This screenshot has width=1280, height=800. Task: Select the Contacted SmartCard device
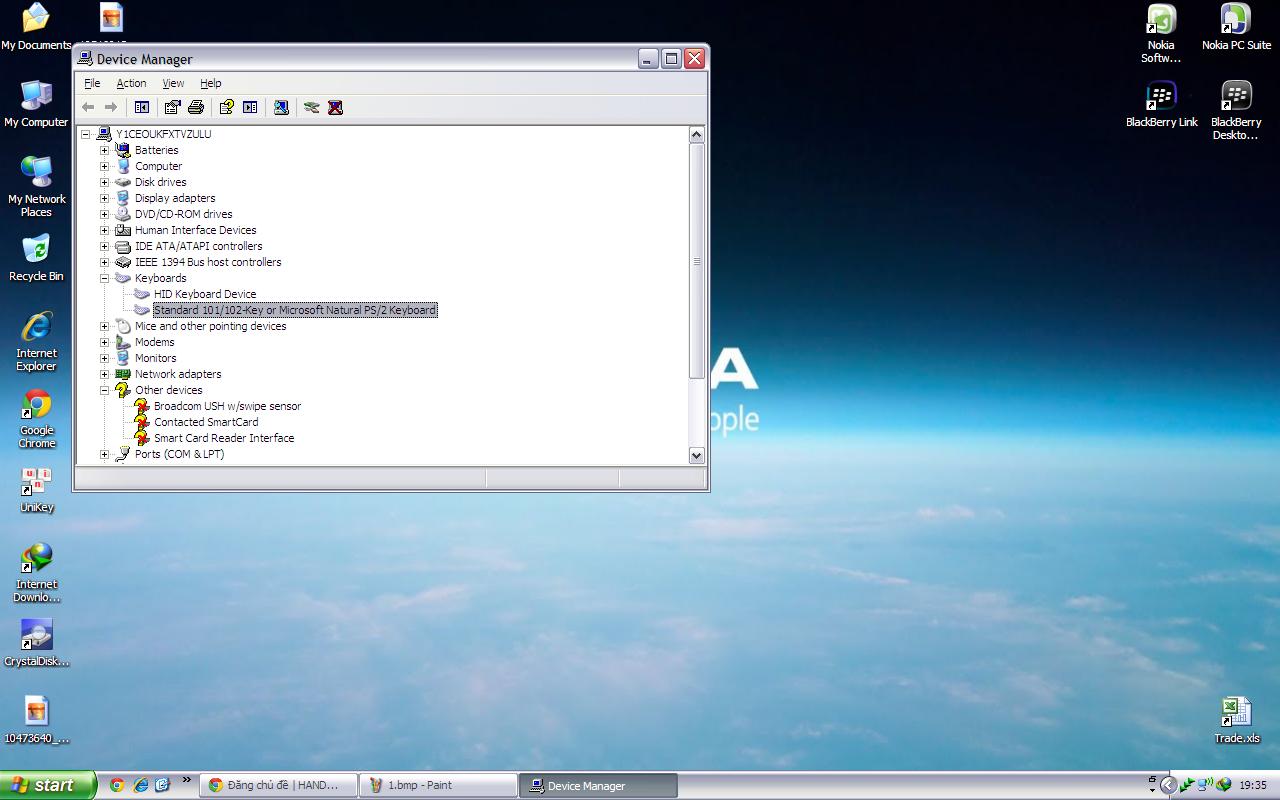(x=206, y=422)
